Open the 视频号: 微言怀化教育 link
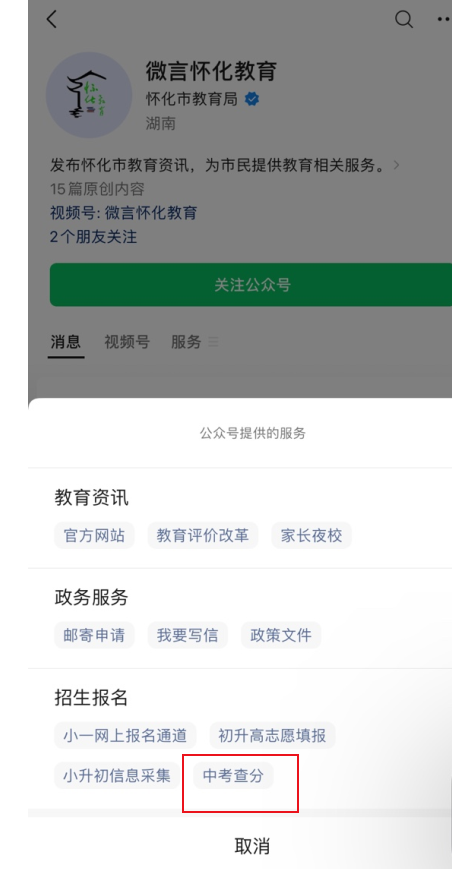452x869 pixels. (124, 213)
